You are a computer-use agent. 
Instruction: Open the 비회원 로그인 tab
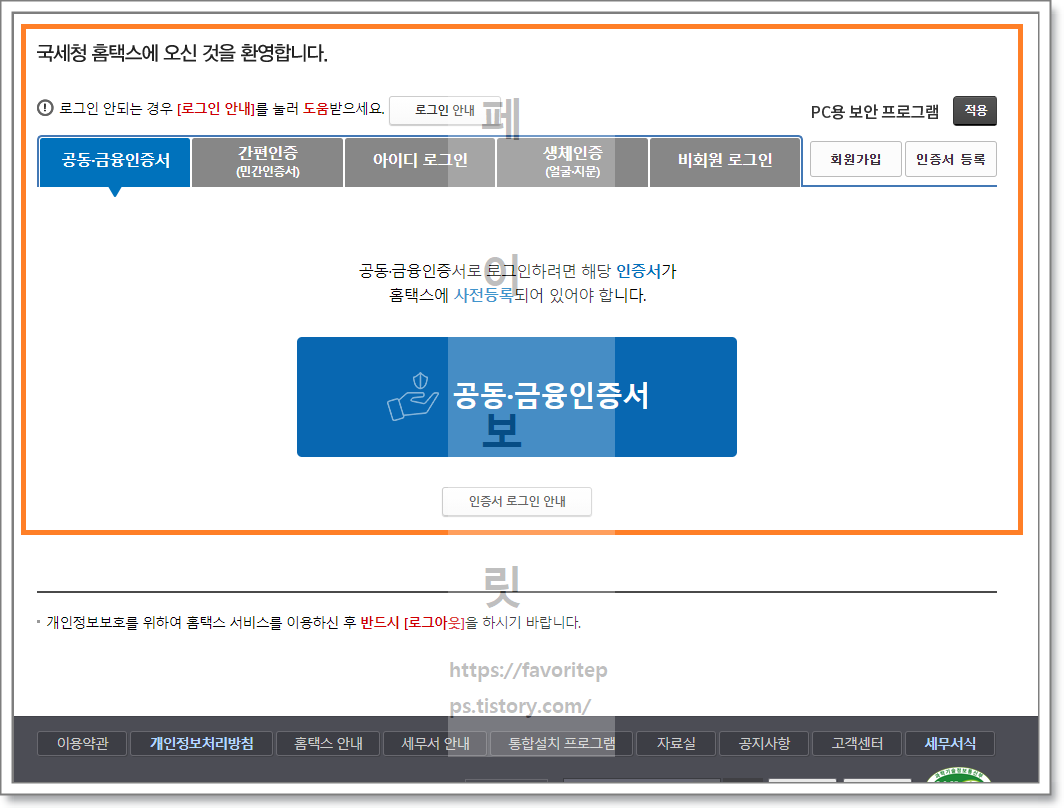(725, 161)
